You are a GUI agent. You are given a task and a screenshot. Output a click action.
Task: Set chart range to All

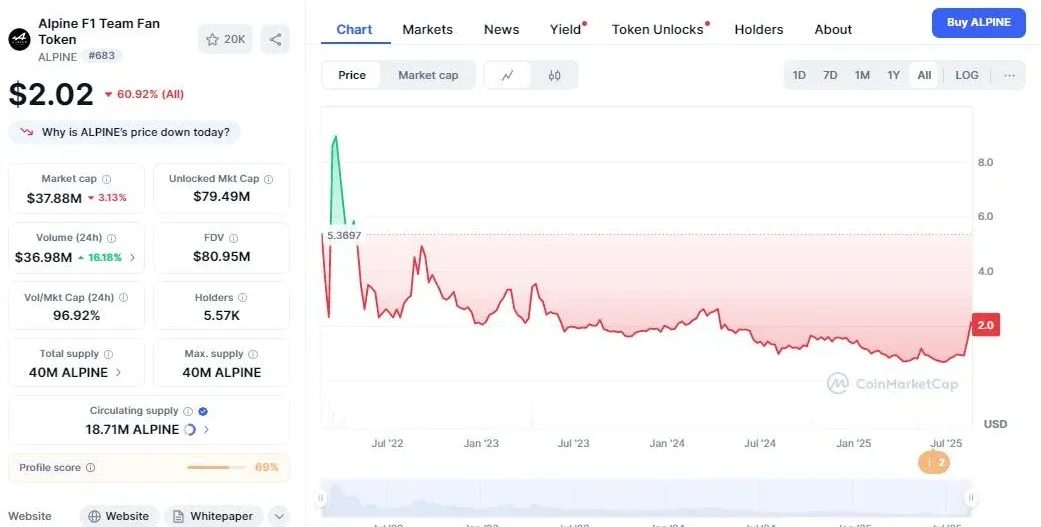pos(924,75)
